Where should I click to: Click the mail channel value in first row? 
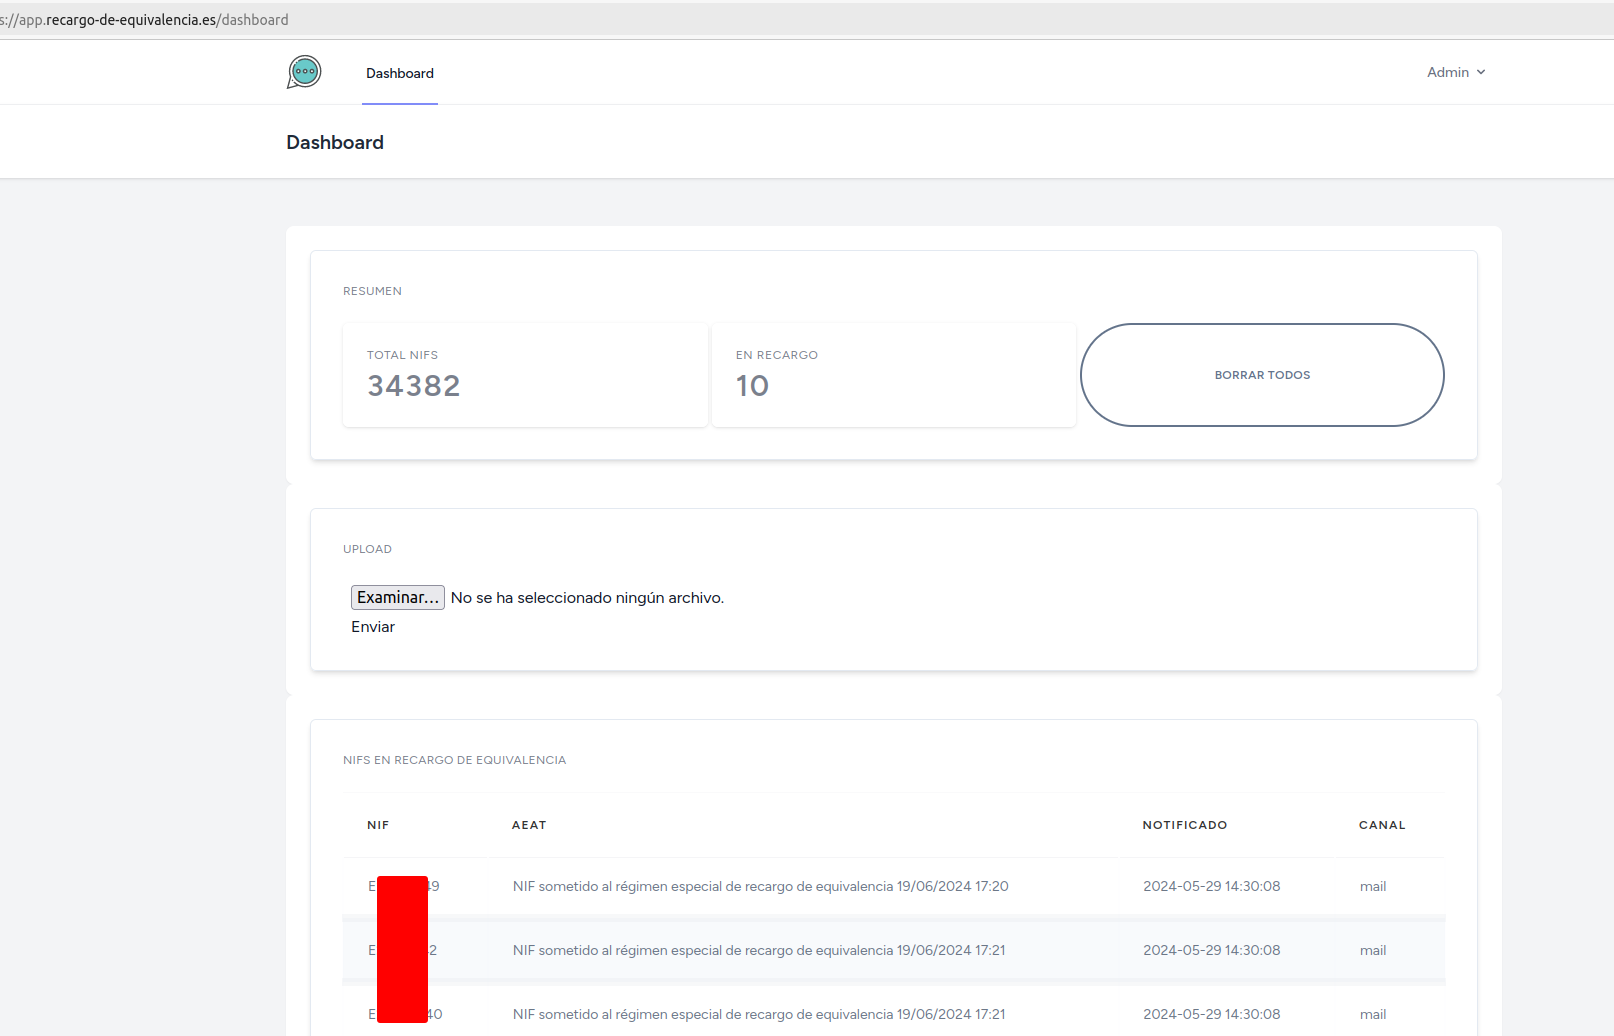(1373, 886)
